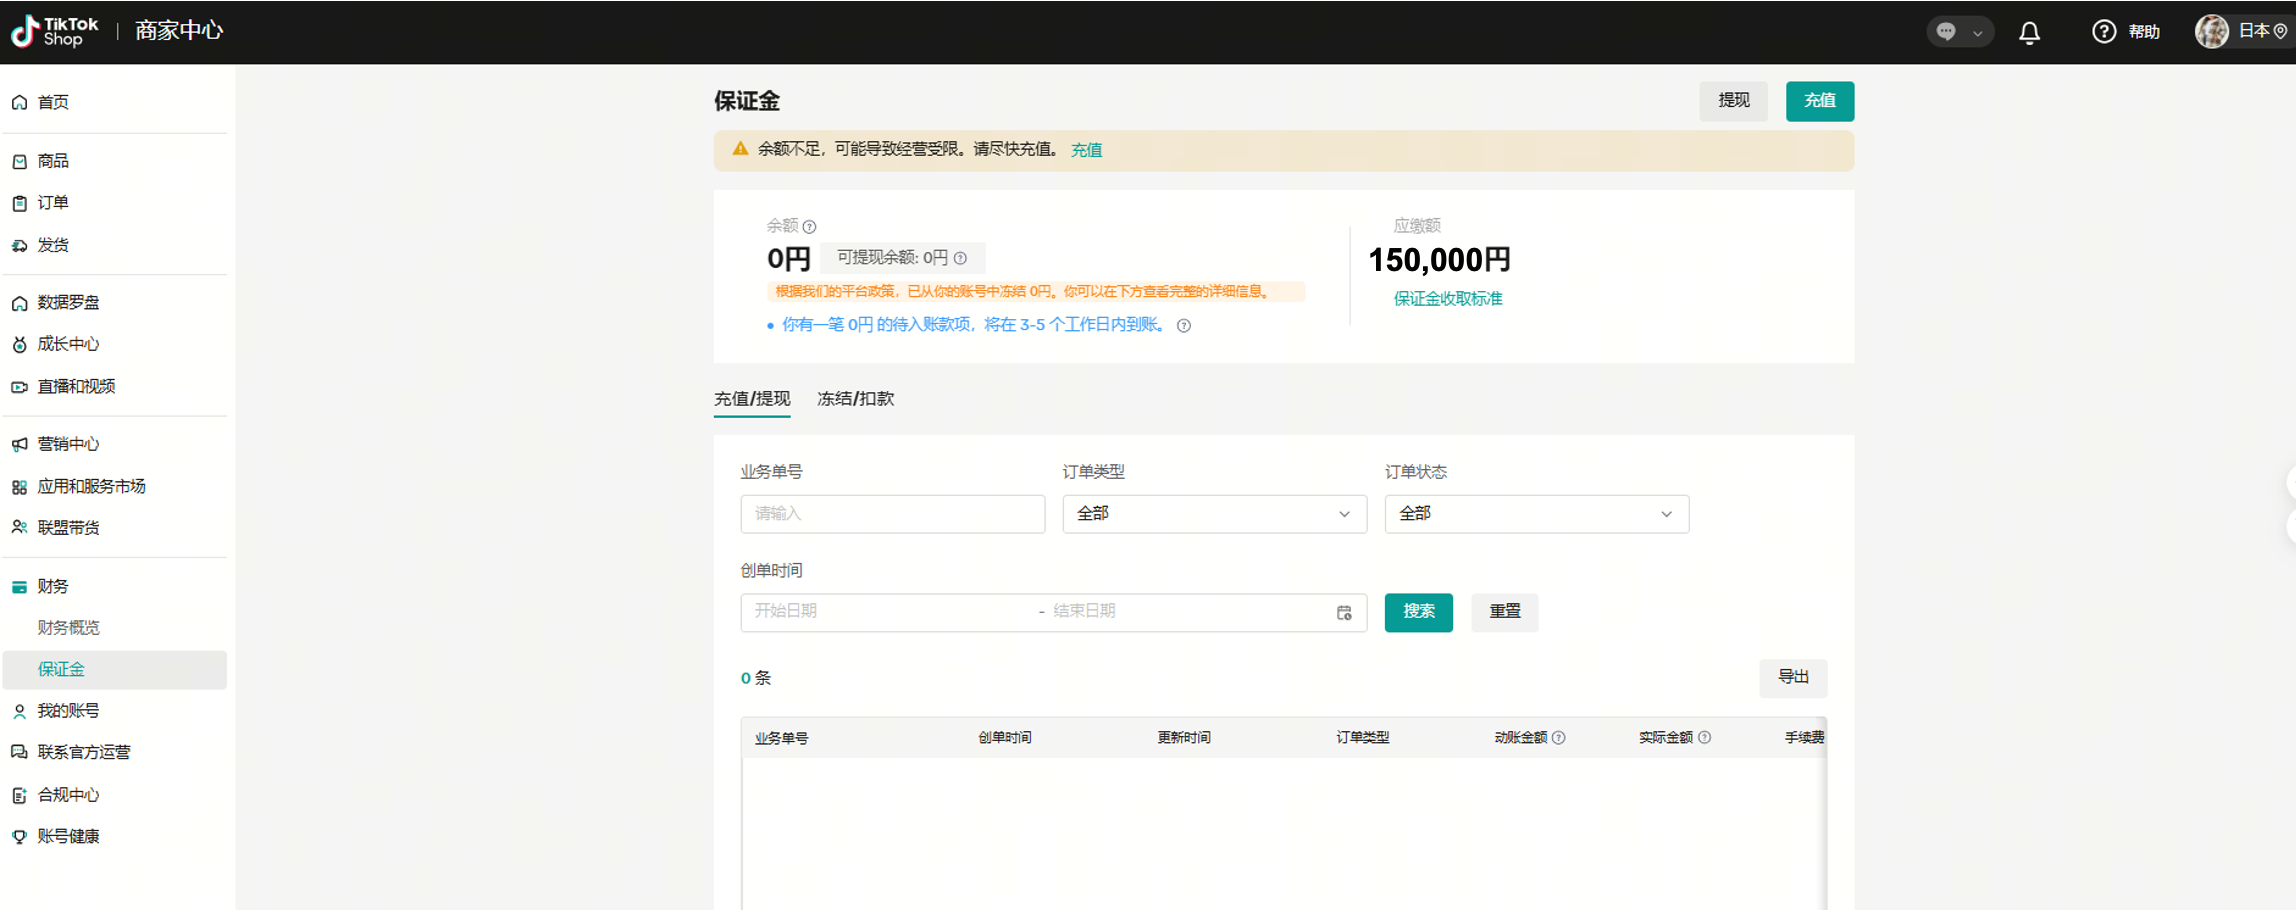This screenshot has width=2296, height=910.
Task: Expand the 订单状态 dropdown
Action: [x=1536, y=514]
